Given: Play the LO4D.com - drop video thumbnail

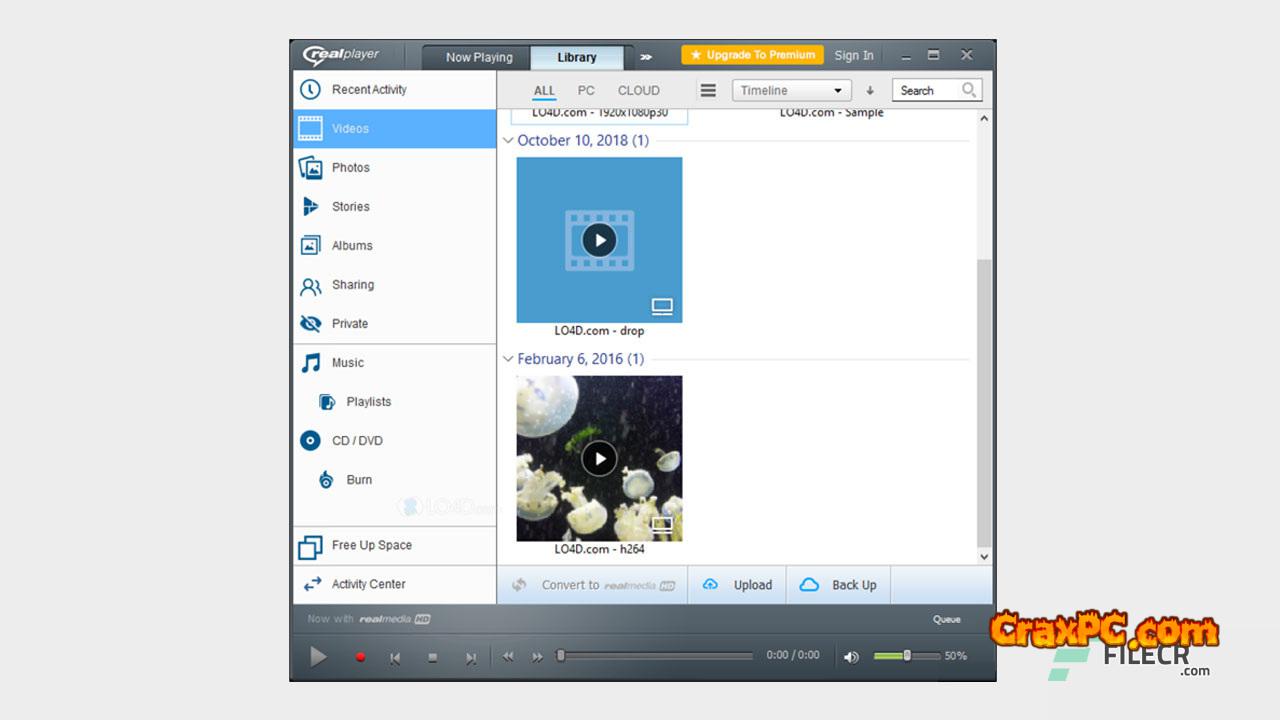Looking at the screenshot, I should [x=599, y=240].
